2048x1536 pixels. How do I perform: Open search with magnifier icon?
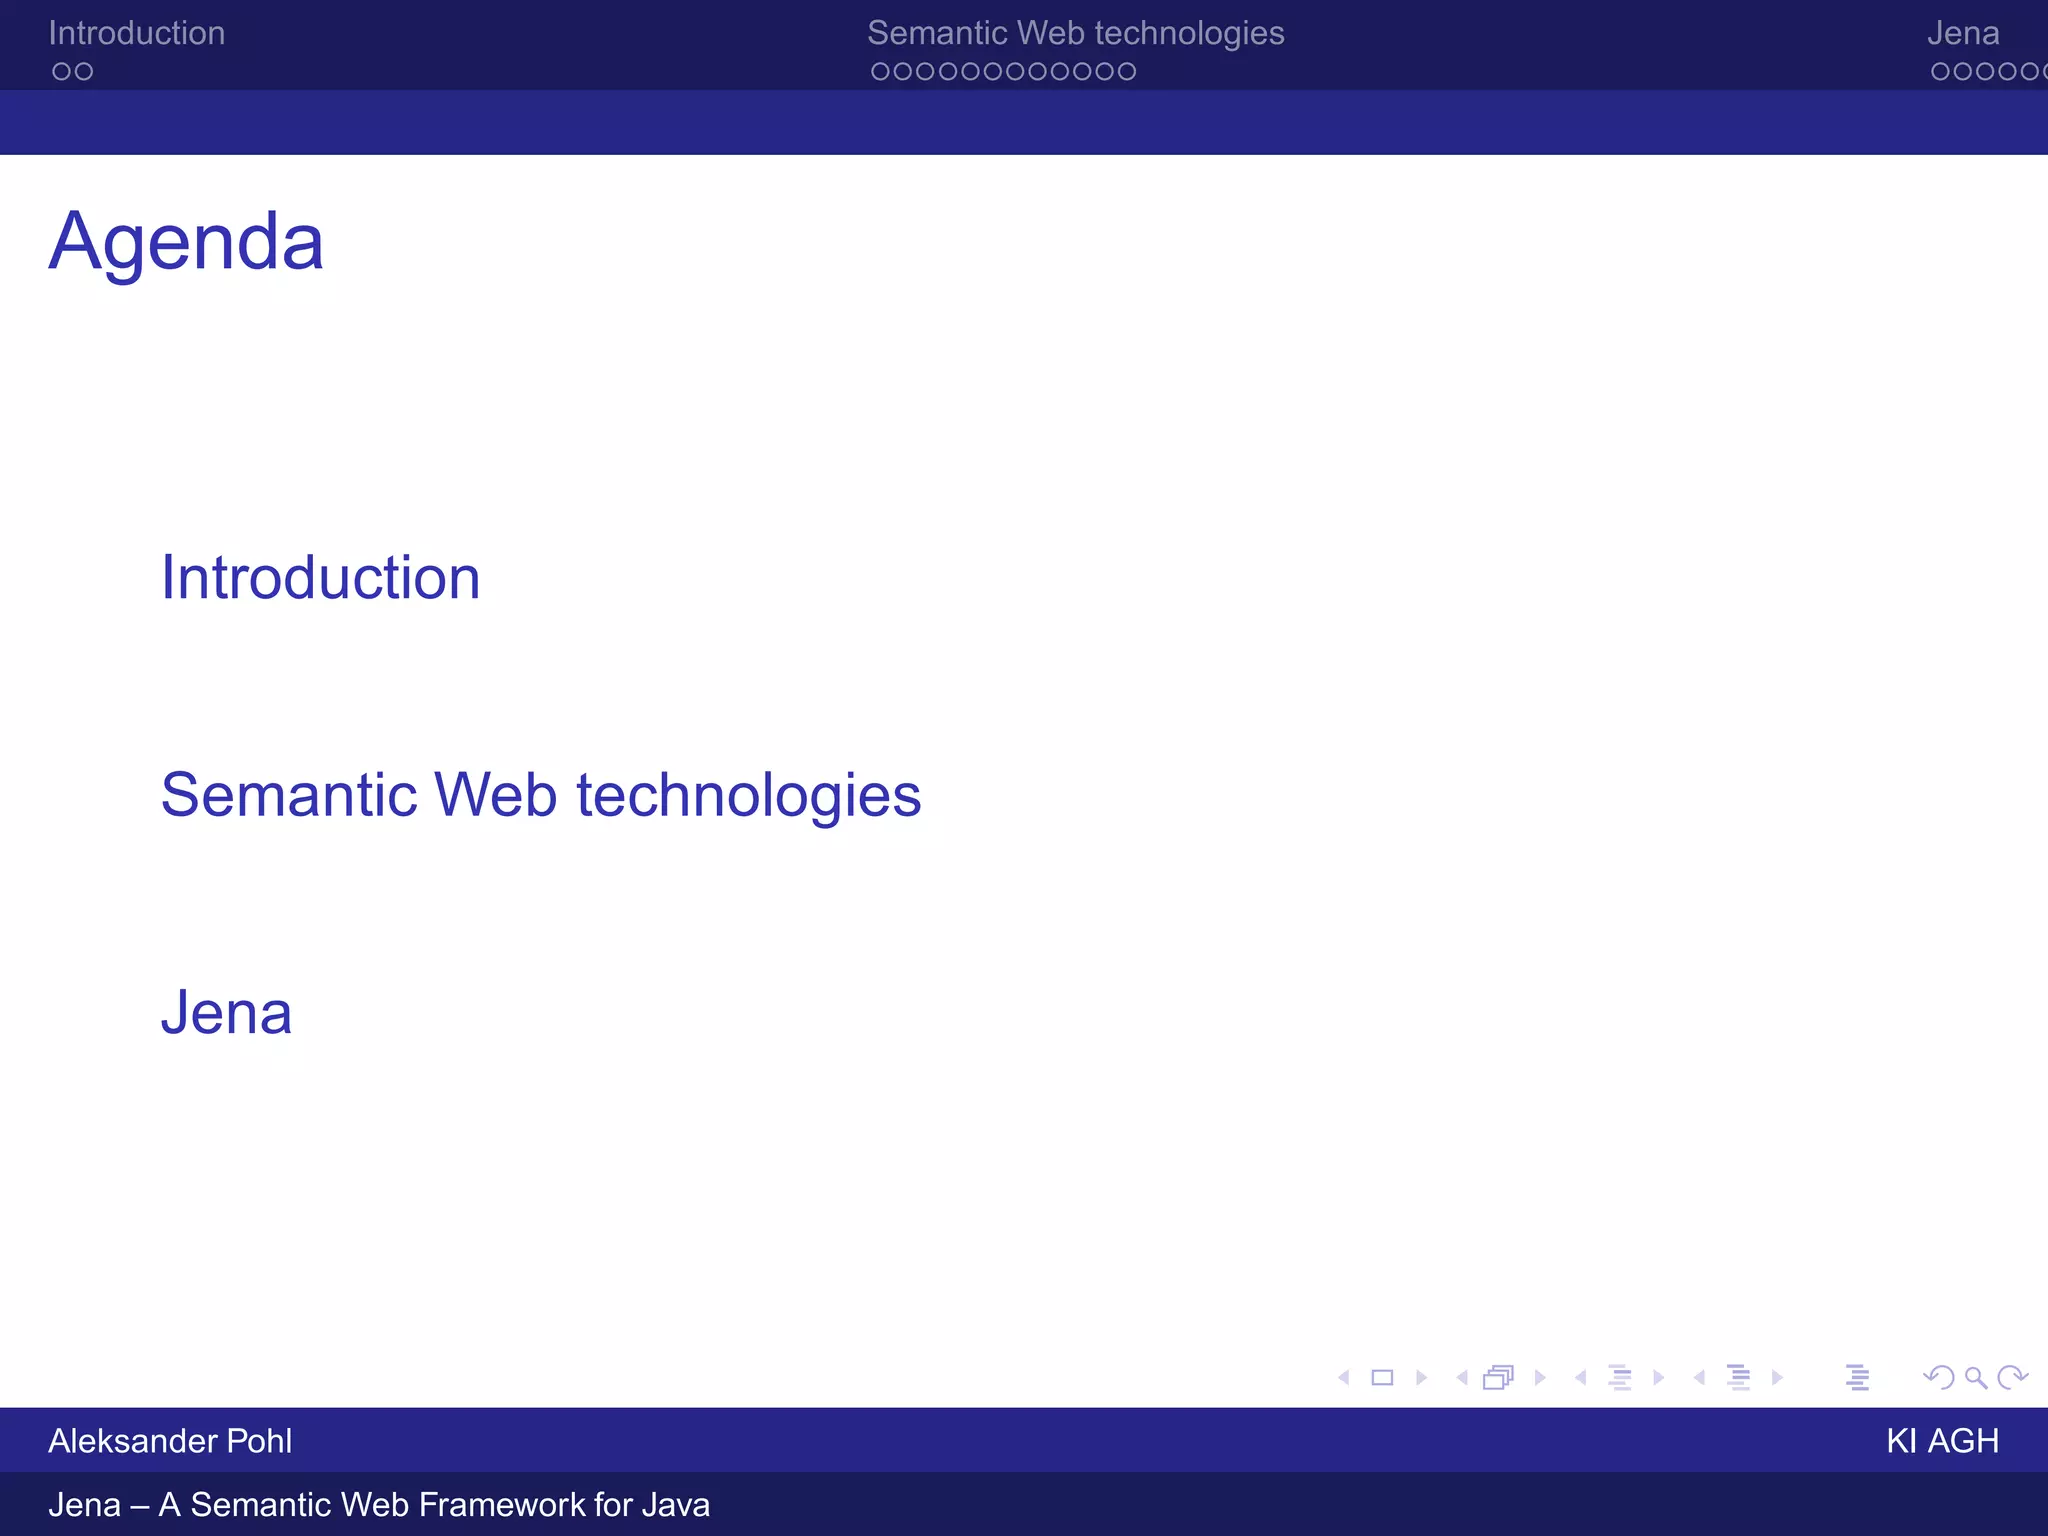click(x=1976, y=1378)
